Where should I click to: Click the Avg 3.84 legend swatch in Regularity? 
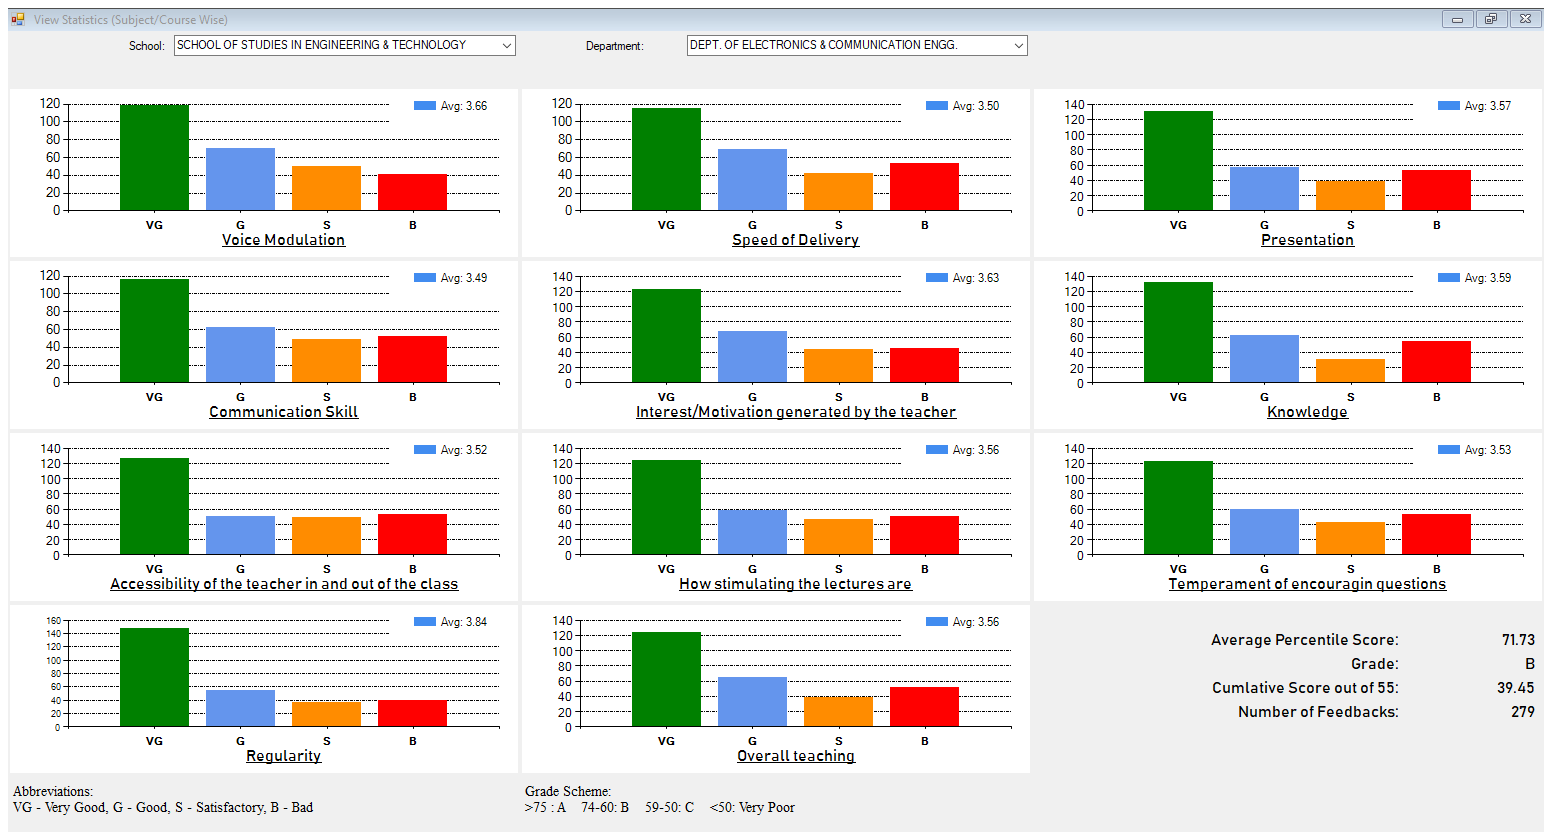point(425,622)
